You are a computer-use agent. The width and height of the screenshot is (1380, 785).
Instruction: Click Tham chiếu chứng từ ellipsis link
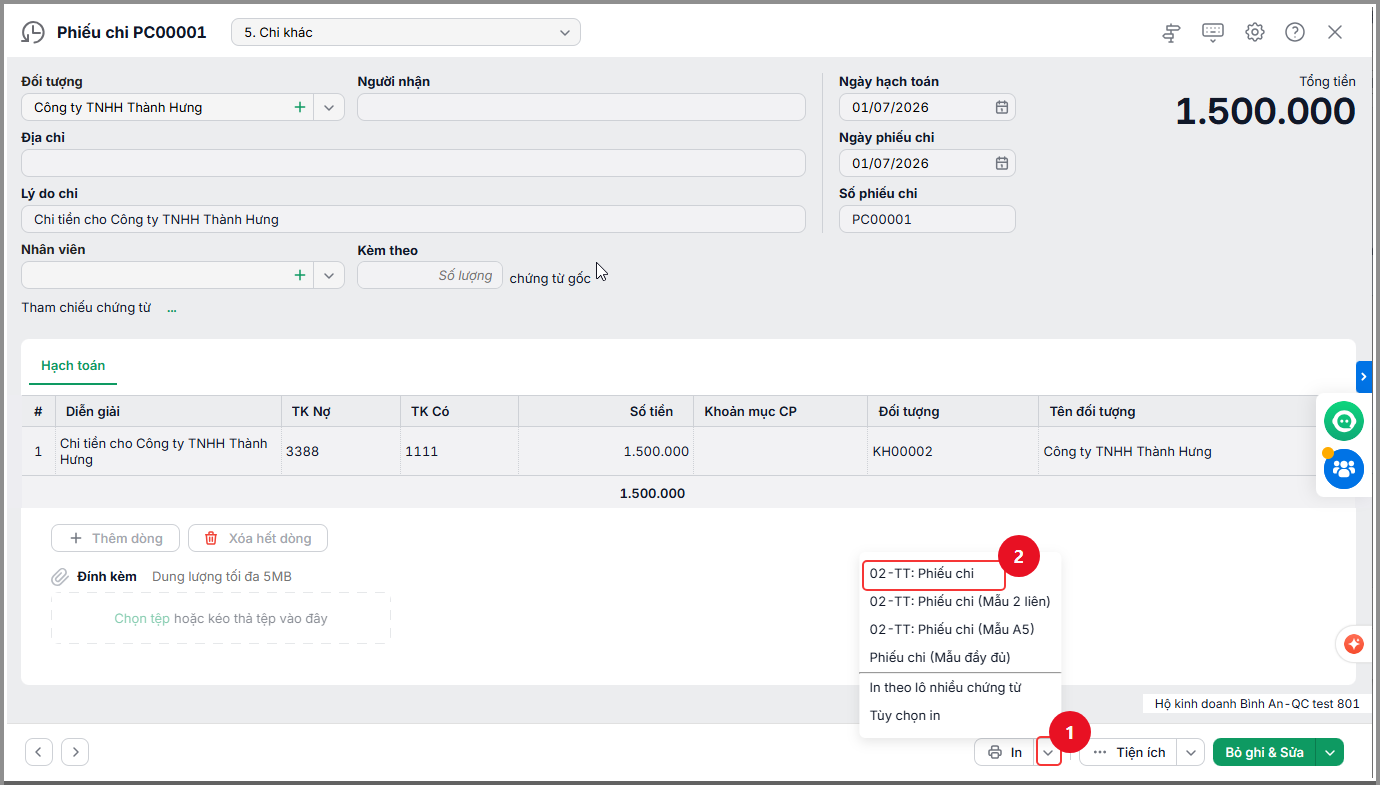pos(172,308)
